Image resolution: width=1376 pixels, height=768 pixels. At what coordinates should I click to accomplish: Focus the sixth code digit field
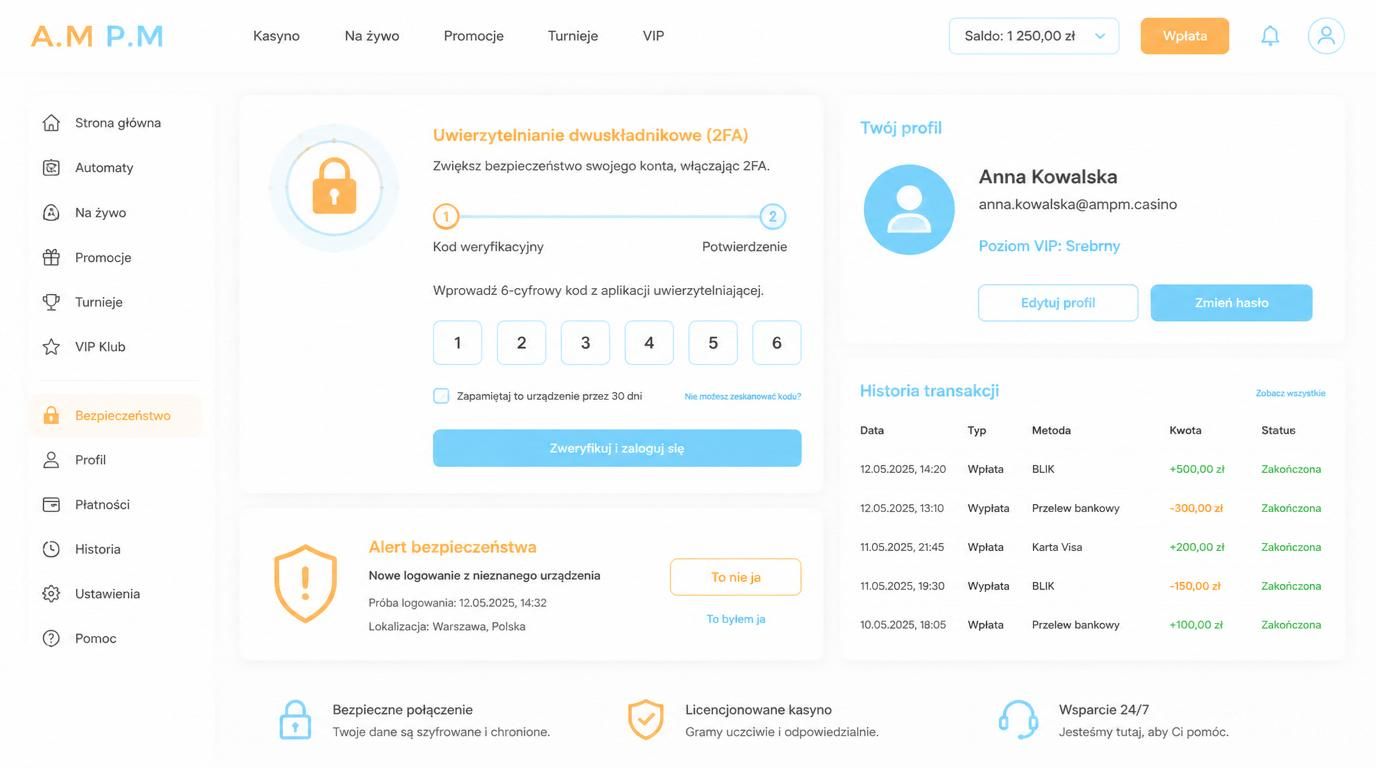tap(777, 343)
